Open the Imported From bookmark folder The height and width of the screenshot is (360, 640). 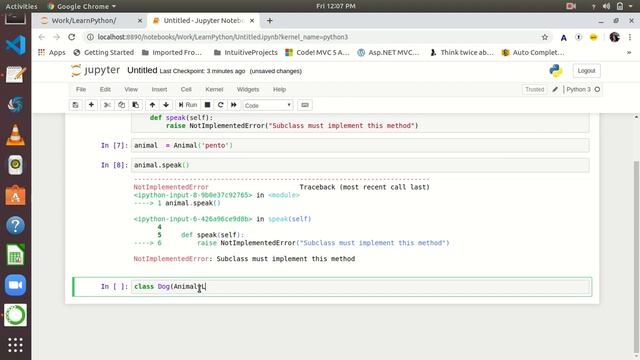[172, 52]
